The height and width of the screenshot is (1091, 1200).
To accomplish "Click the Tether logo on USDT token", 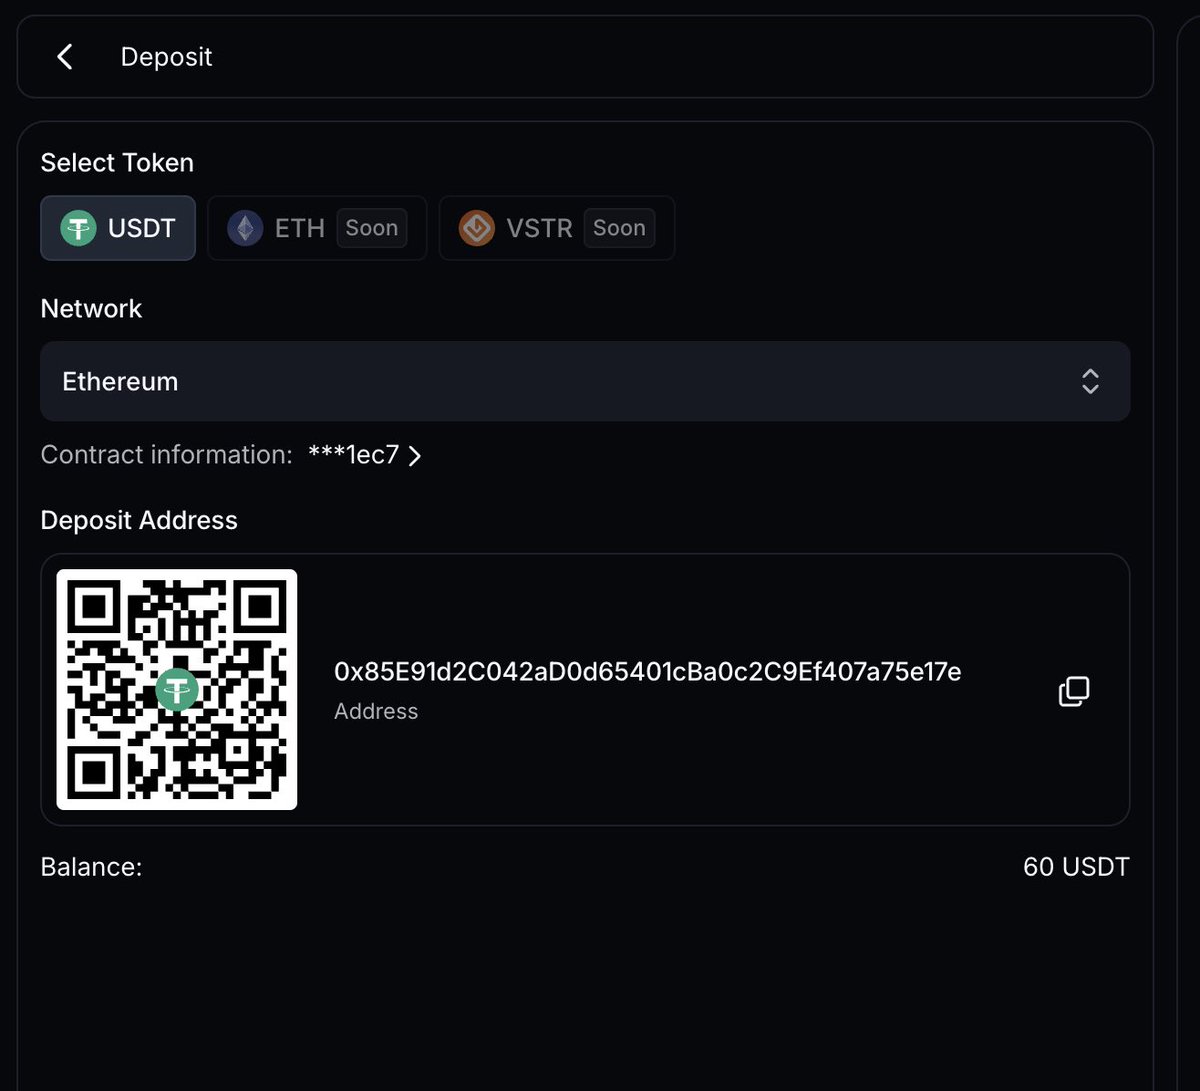I will point(78,228).
